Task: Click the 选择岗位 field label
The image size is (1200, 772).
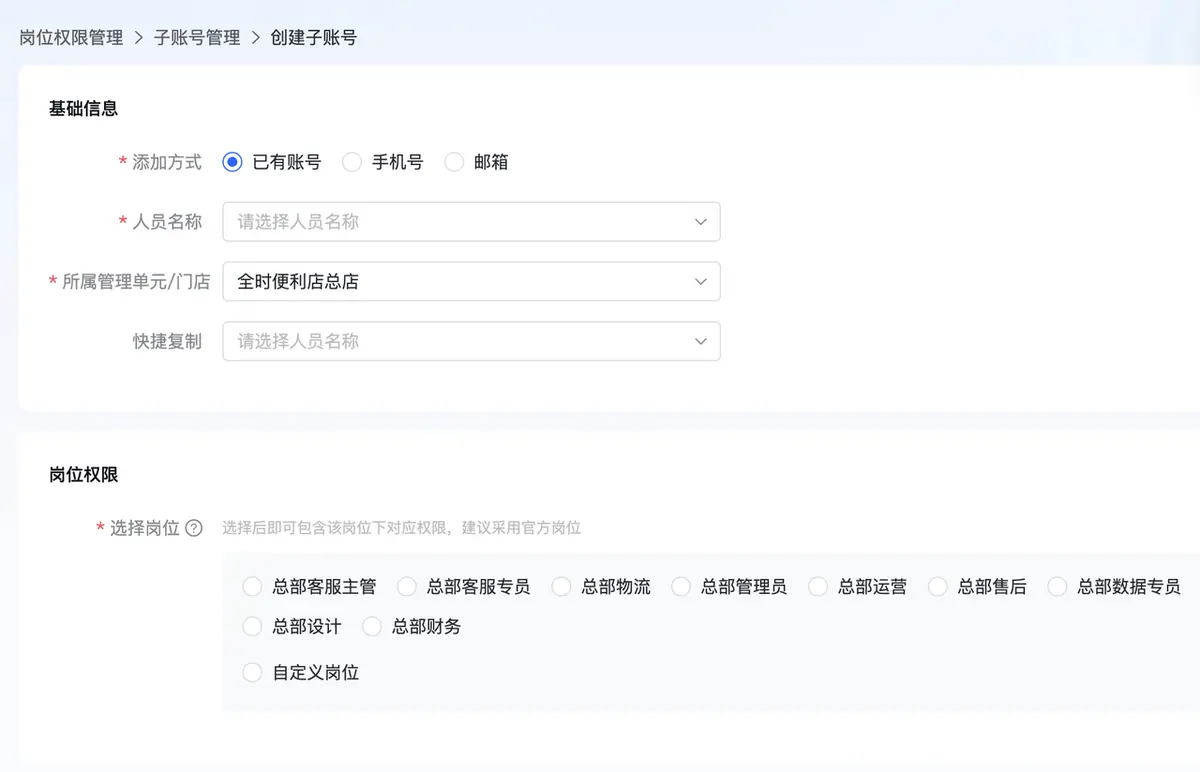Action: coord(145,528)
